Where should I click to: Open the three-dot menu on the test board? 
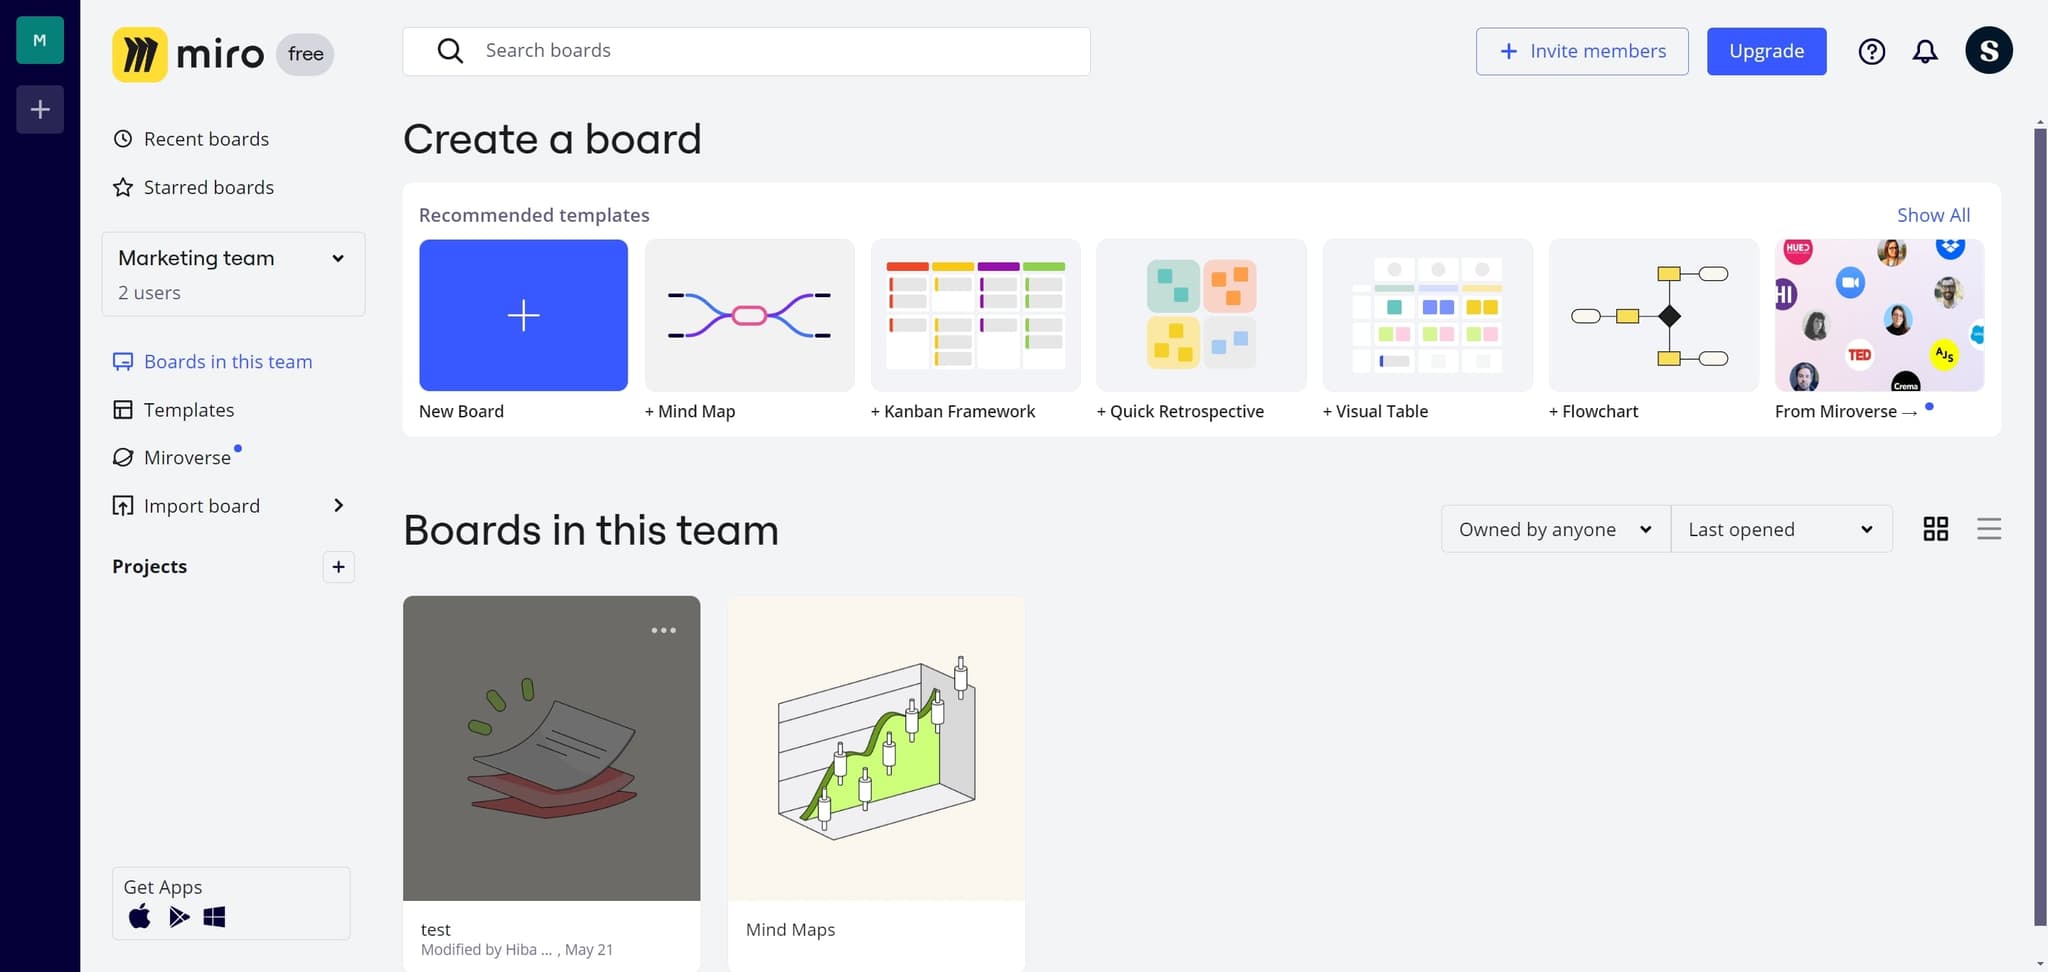[663, 630]
